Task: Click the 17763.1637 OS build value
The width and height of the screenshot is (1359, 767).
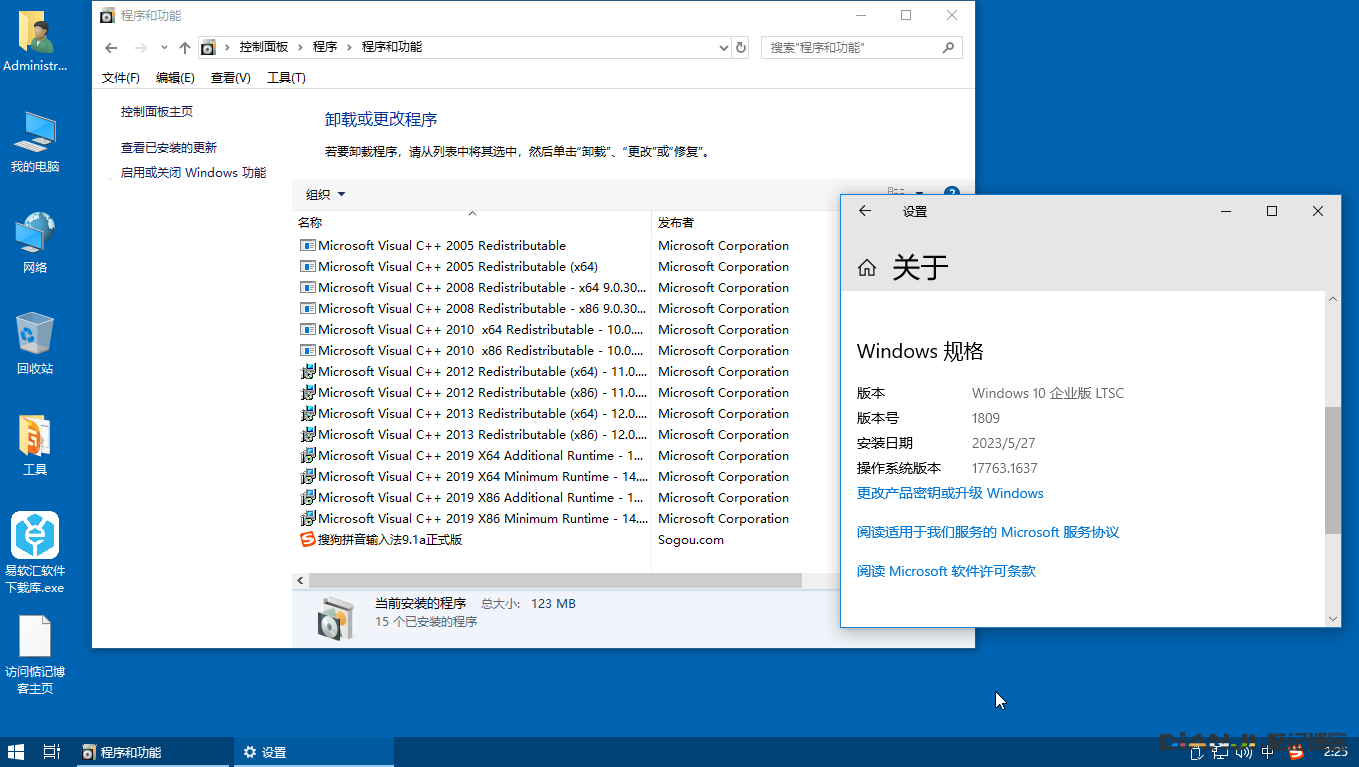Action: pyautogui.click(x=1005, y=468)
